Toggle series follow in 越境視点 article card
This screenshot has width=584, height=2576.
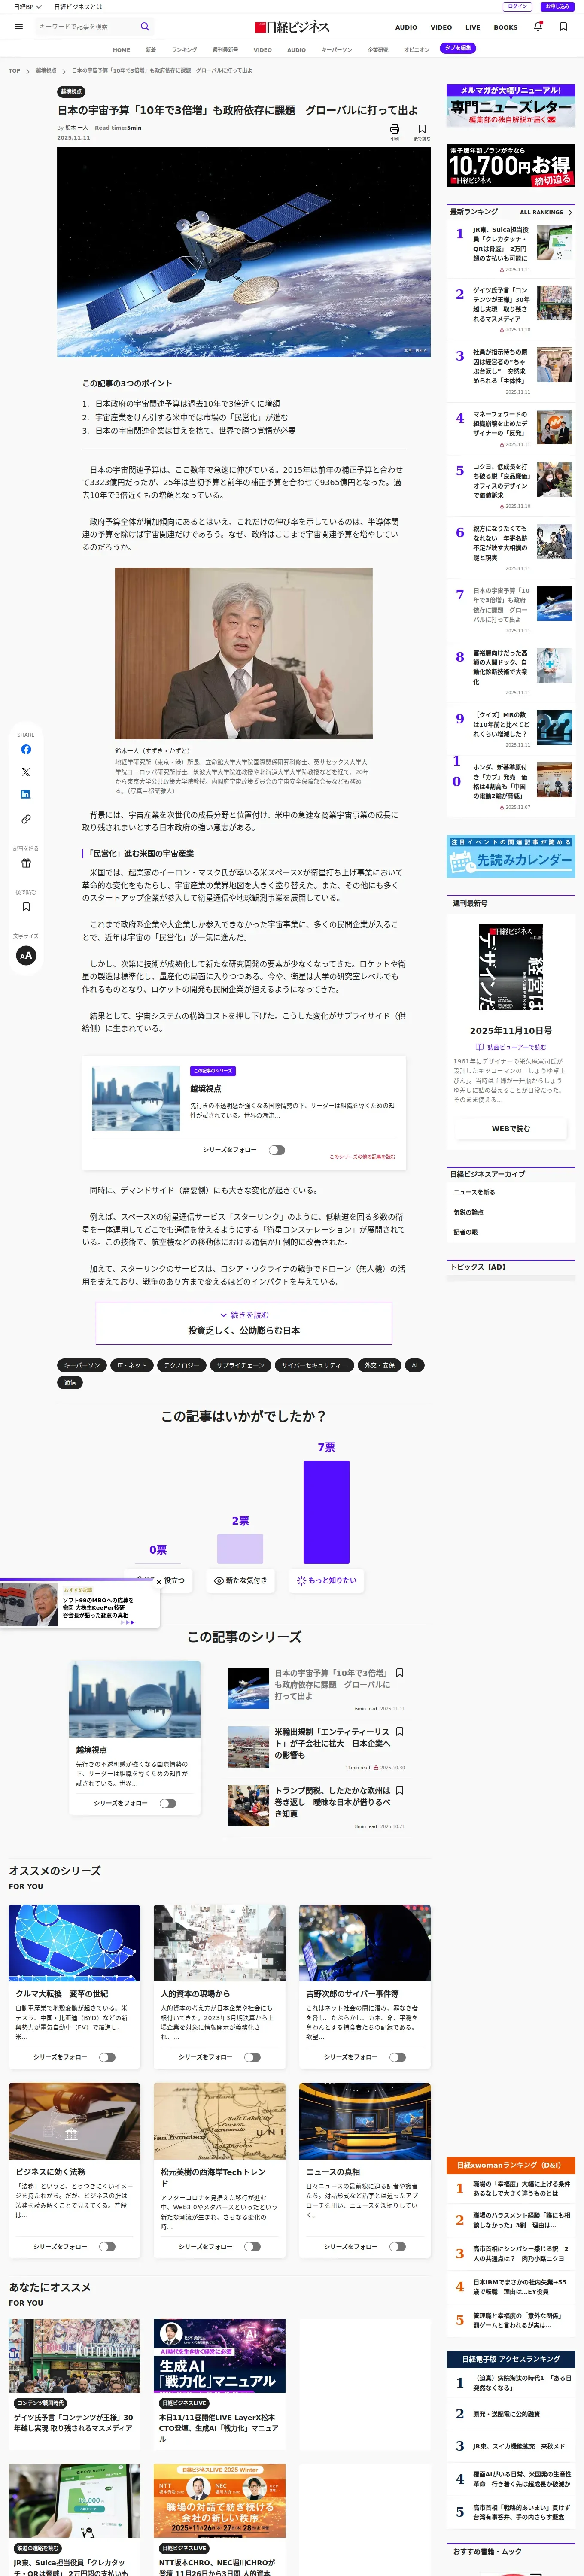point(276,1150)
